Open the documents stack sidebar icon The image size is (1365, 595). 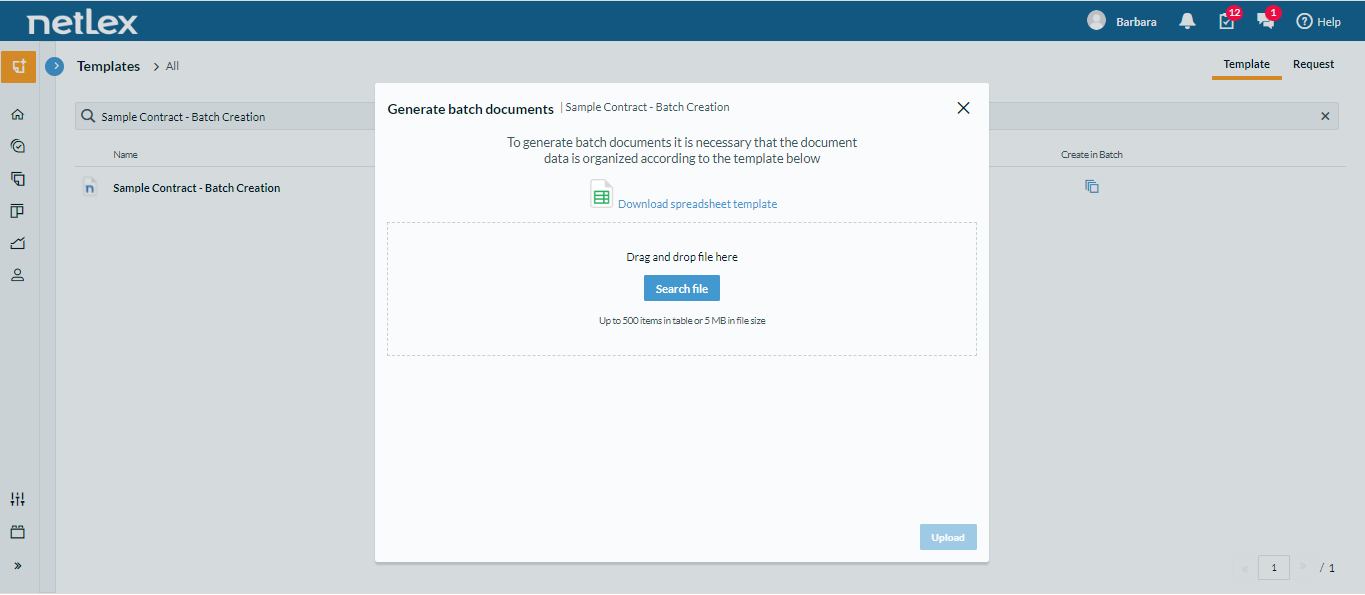pos(17,179)
